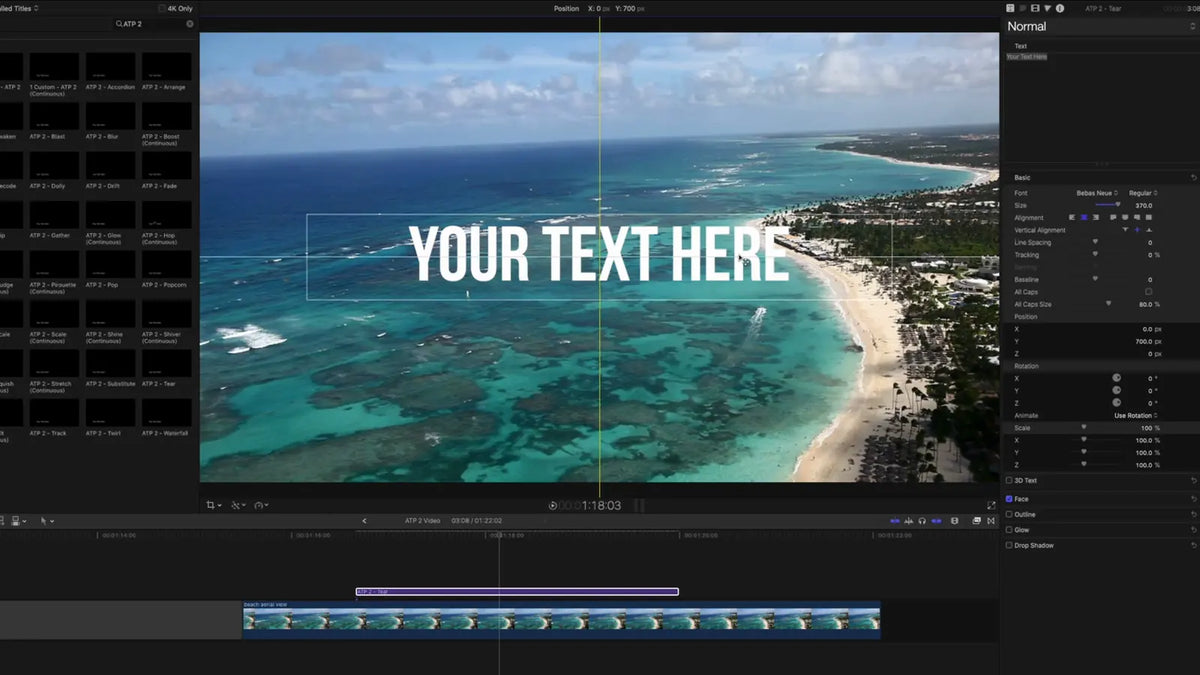Select the ATP 2 - Blur title

pyautogui.click(x=110, y=120)
